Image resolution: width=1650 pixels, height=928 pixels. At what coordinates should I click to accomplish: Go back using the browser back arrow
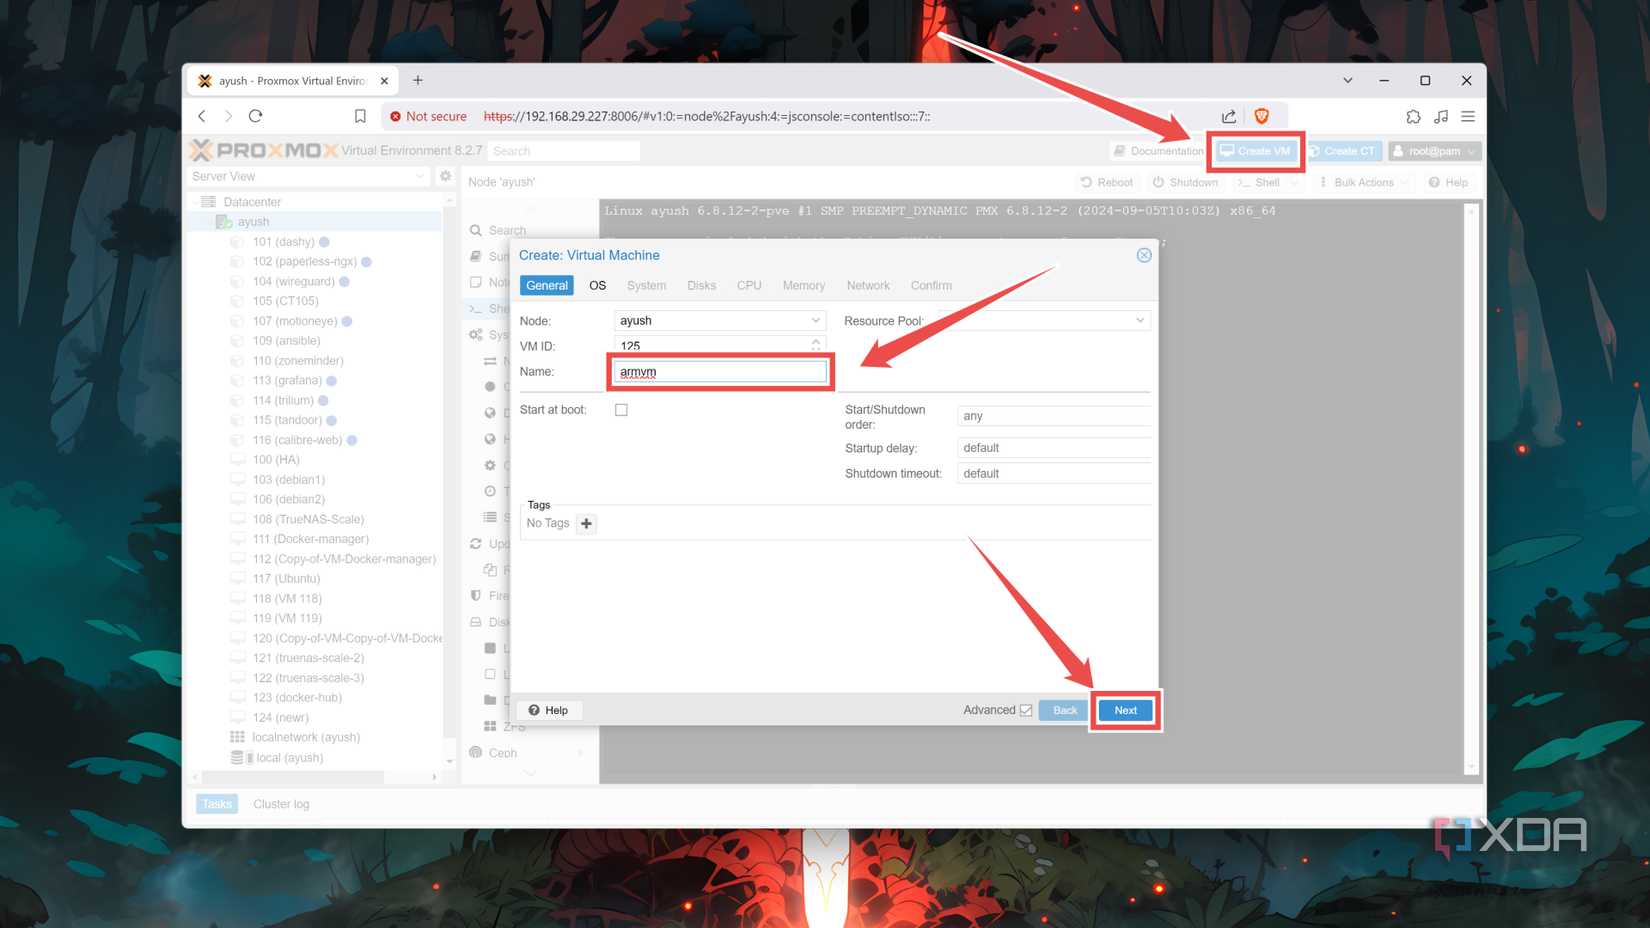point(202,116)
